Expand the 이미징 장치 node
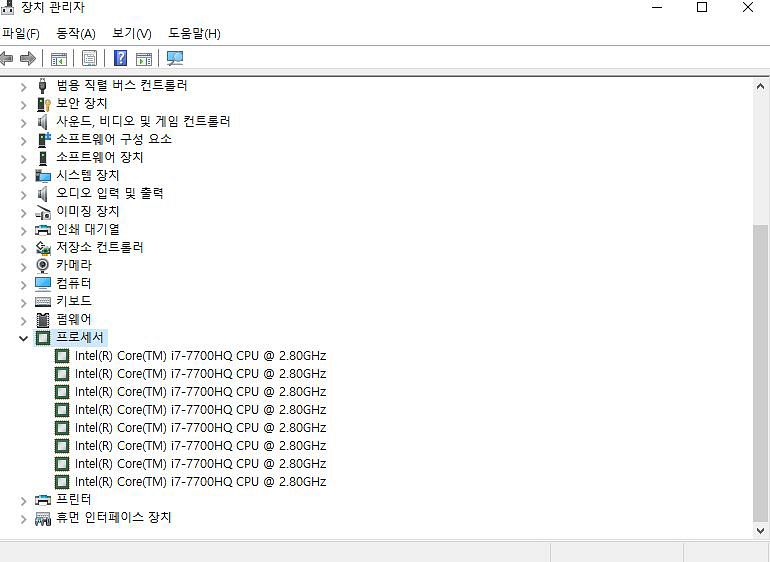The width and height of the screenshot is (770, 562). coord(23,213)
